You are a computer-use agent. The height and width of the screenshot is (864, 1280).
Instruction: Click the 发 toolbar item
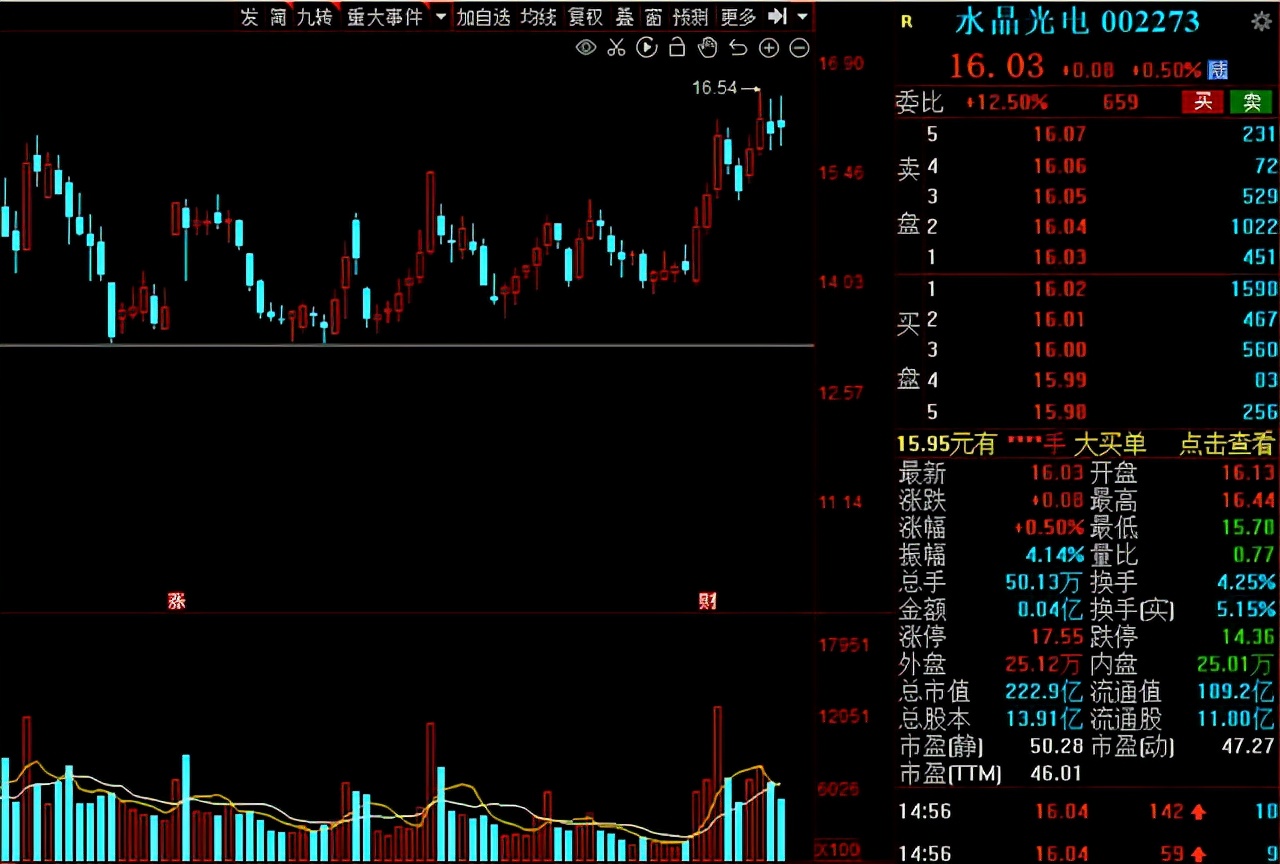(x=249, y=17)
